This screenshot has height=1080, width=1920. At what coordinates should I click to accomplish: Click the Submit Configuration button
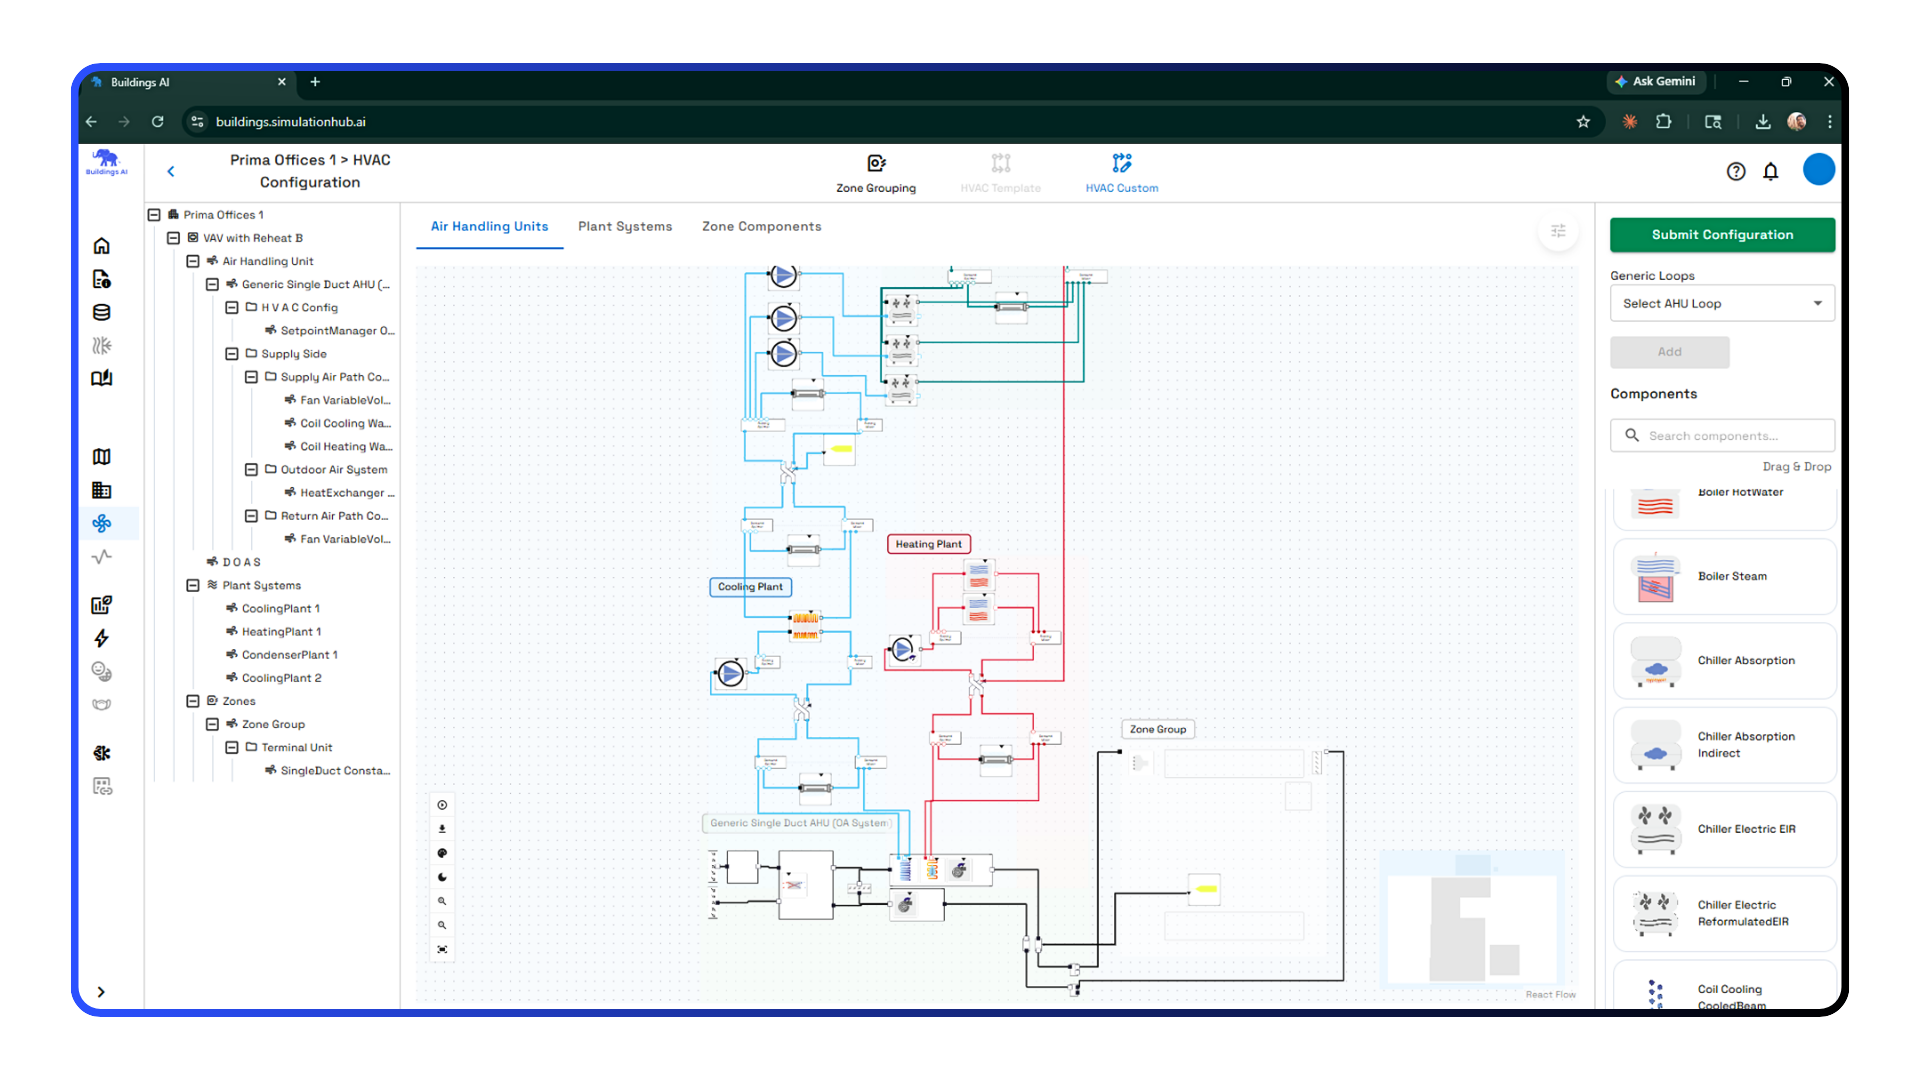coord(1721,235)
